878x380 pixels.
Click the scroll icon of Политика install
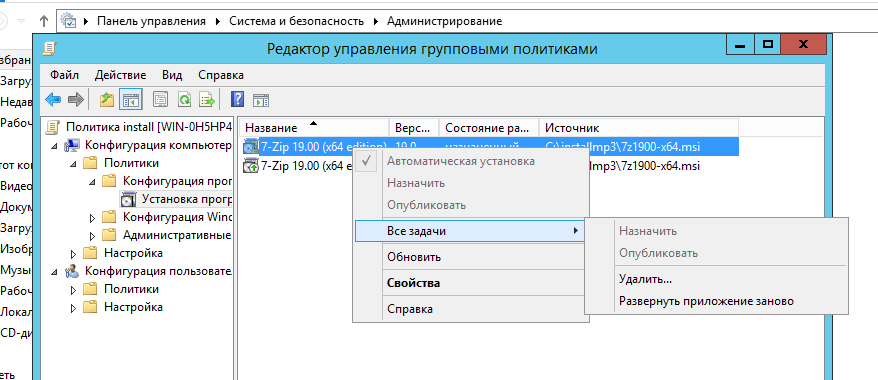pyautogui.click(x=53, y=127)
